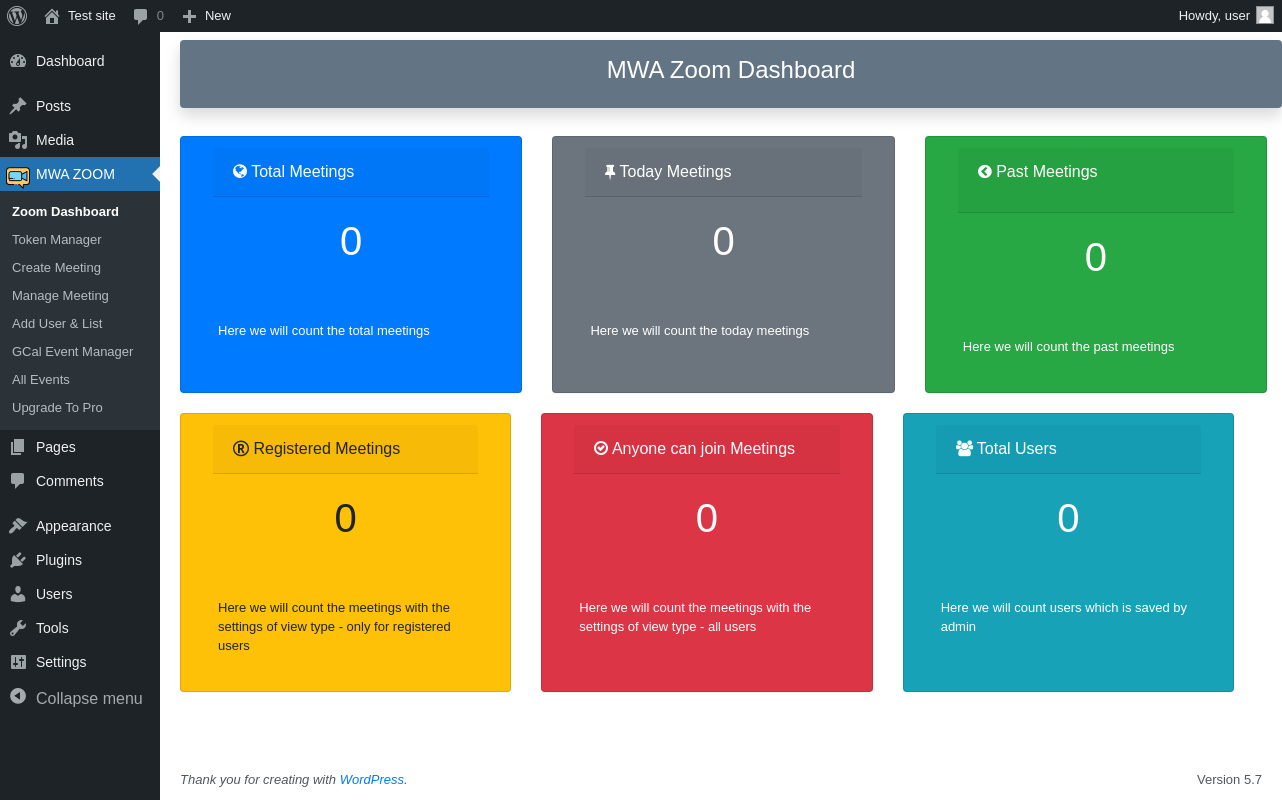Click the Anyone can join Meetings title
Viewport: 1282px width, 800px height.
(703, 449)
